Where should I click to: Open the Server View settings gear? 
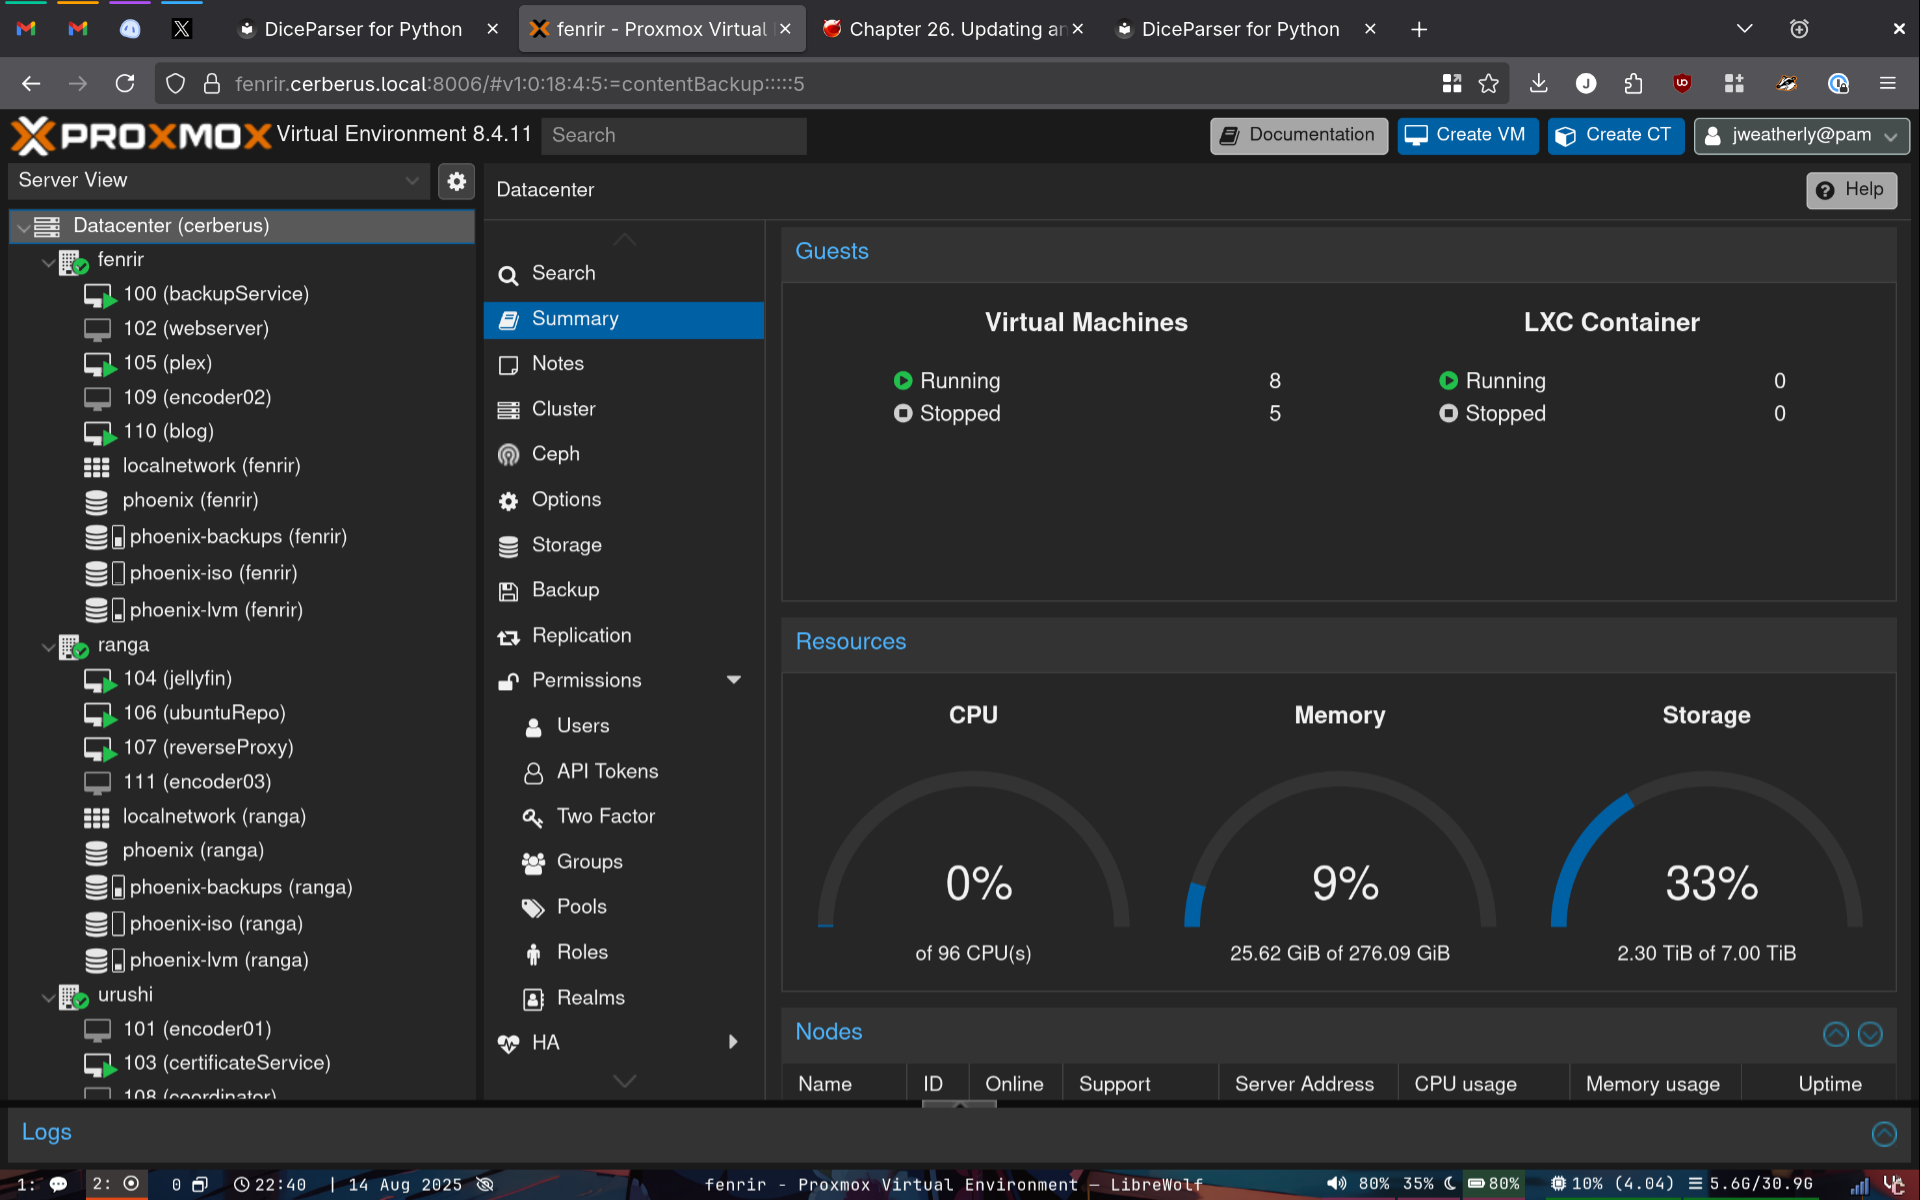pos(456,181)
